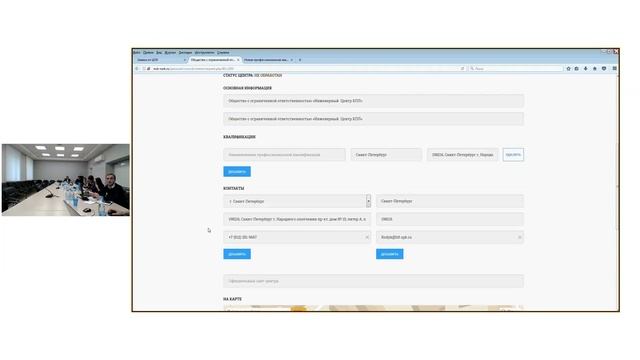Open the Закладки menu
This screenshot has height=360, width=640.
click(185, 53)
